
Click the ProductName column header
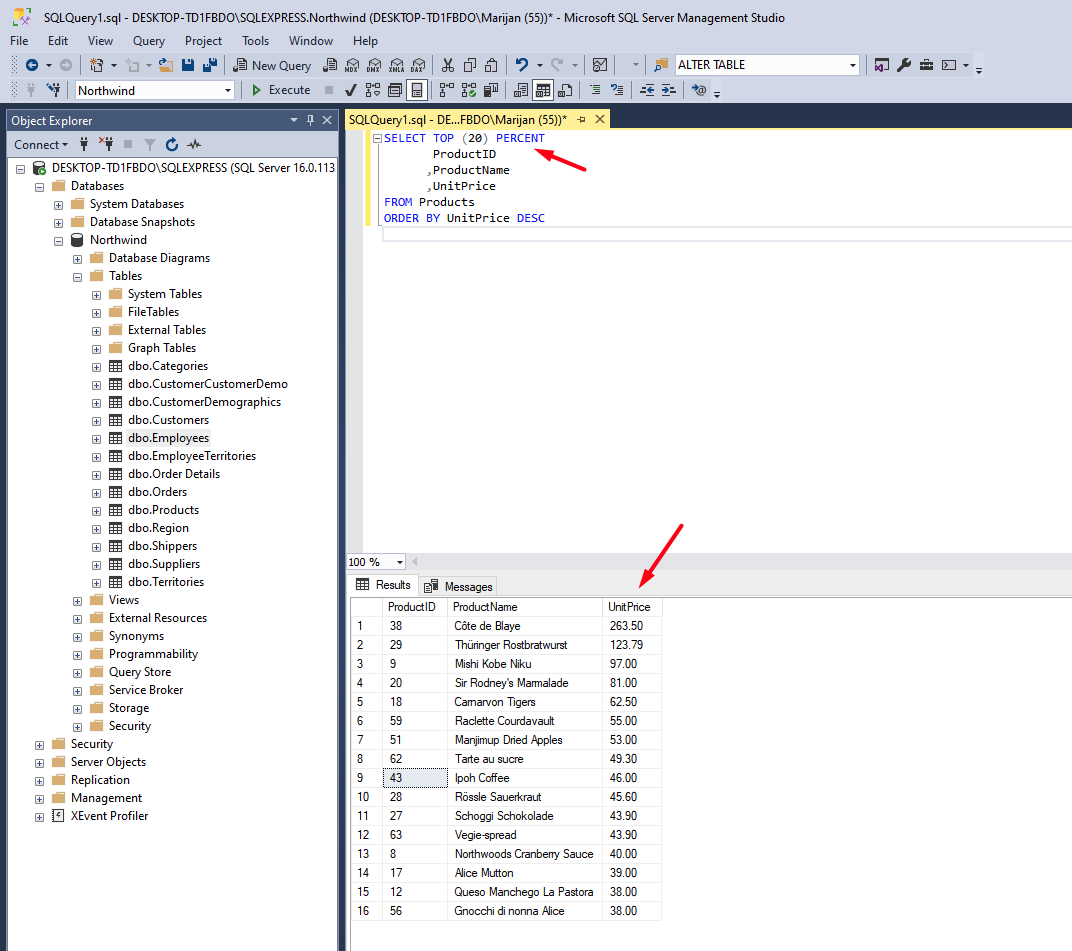(x=524, y=607)
